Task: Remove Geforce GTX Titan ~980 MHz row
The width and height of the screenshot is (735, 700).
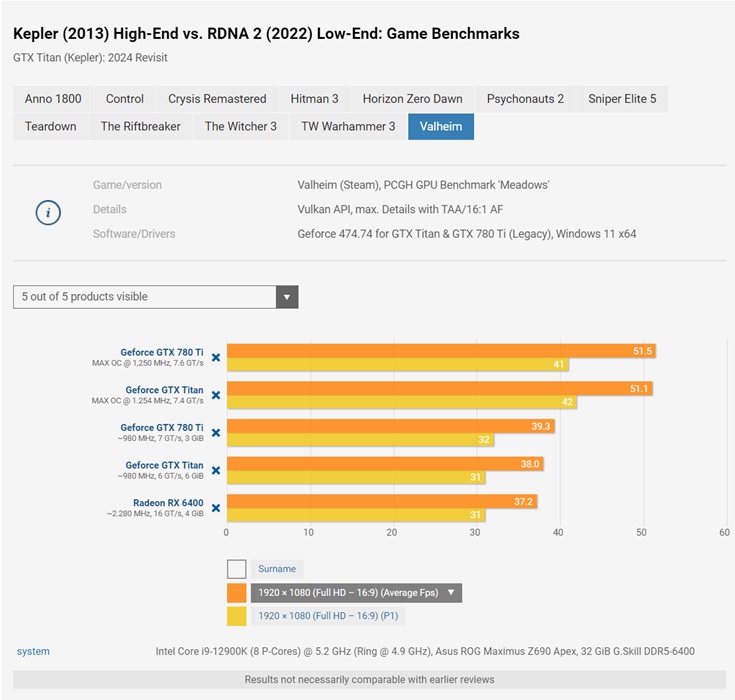Action: 216,470
